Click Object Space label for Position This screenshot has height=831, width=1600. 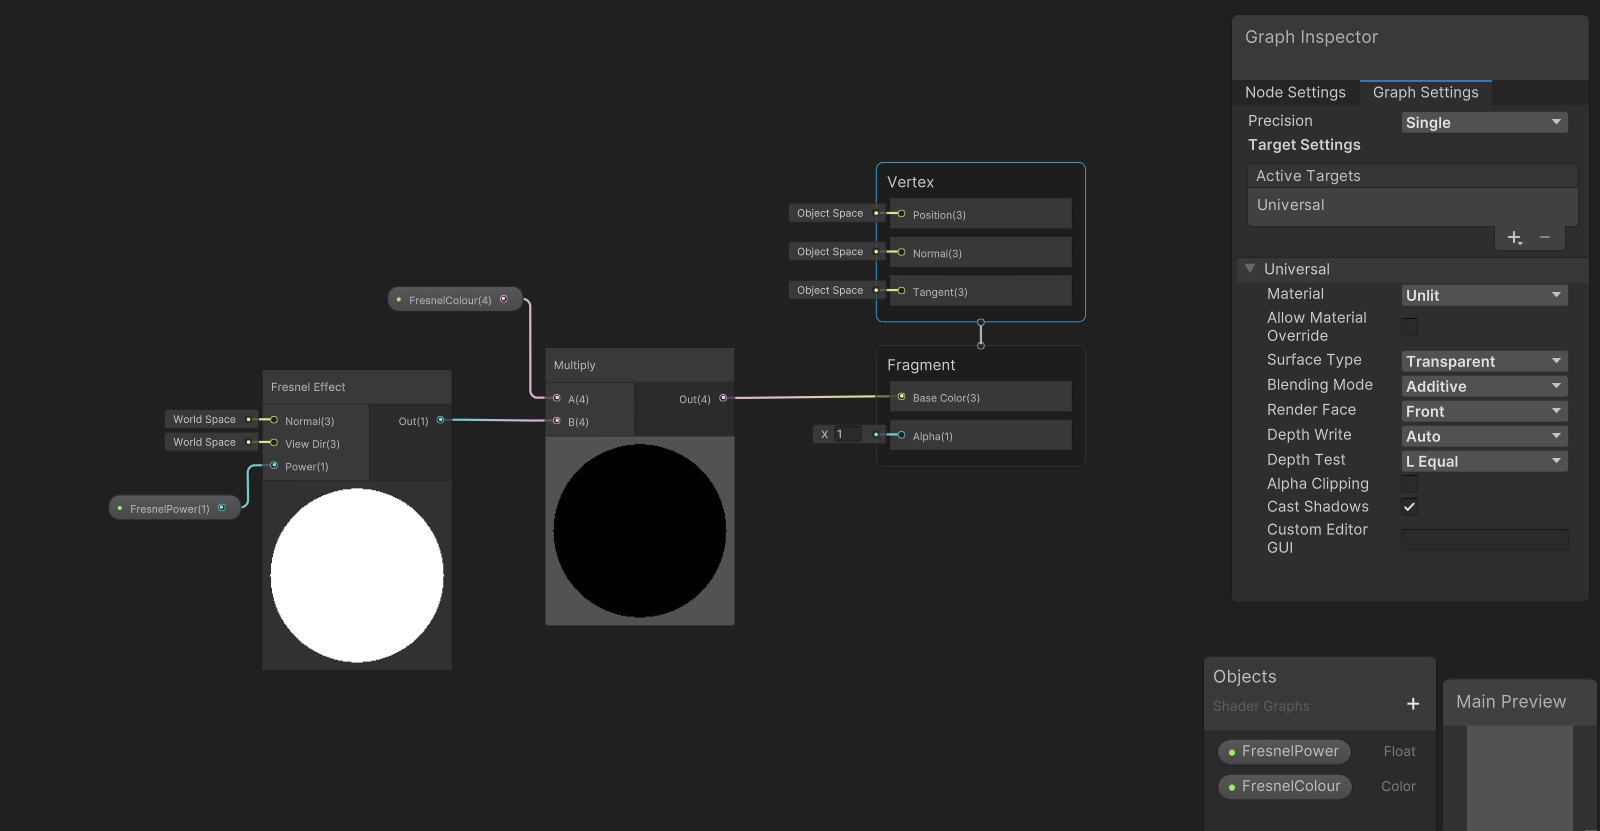point(830,213)
